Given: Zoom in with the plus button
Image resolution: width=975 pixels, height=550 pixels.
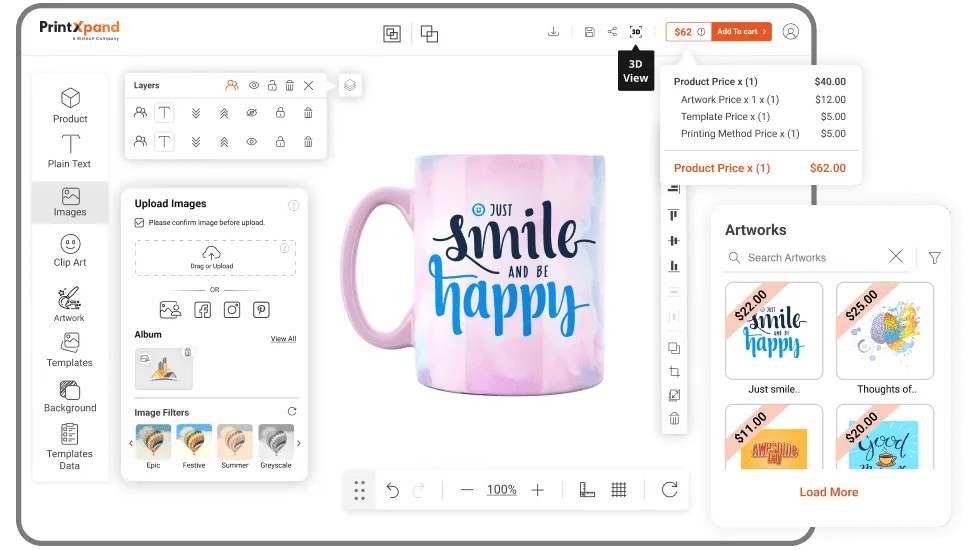Looking at the screenshot, I should (x=538, y=490).
